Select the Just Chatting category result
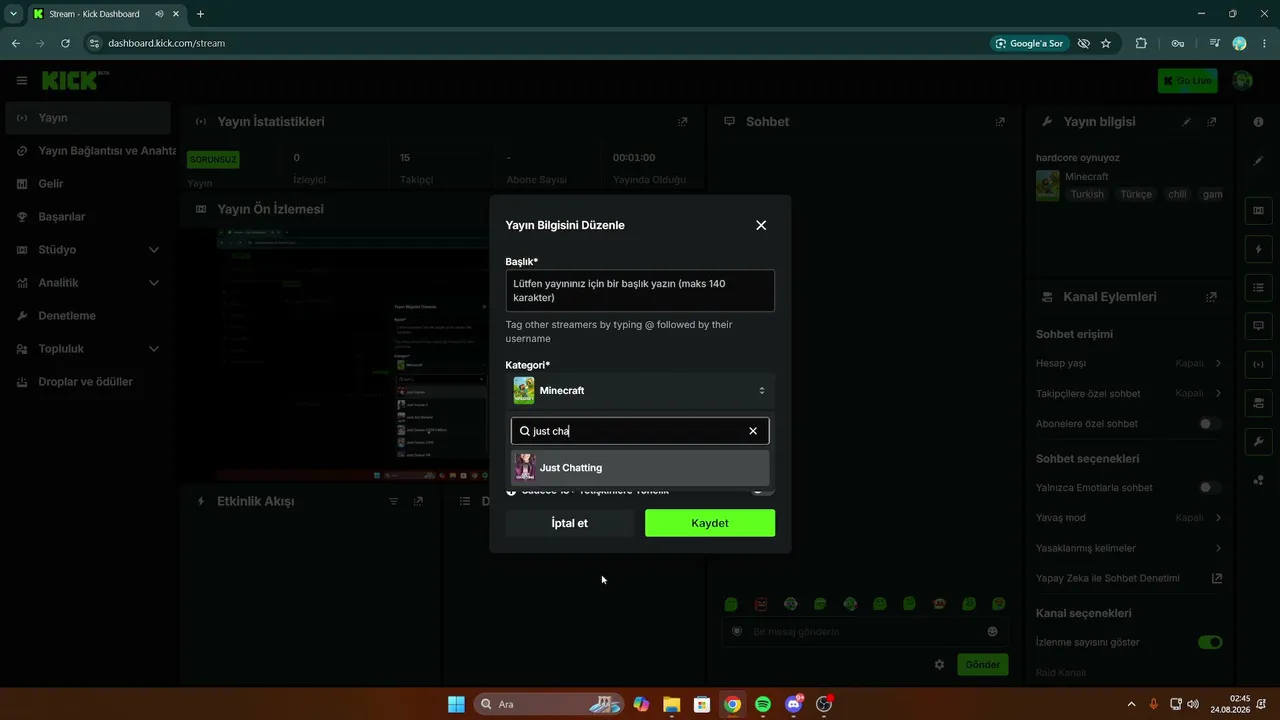 (640, 468)
